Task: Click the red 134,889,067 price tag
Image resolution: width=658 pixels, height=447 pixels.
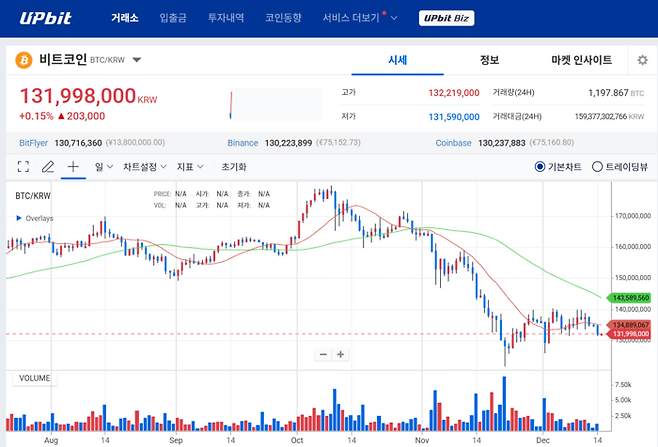Action: click(x=628, y=325)
